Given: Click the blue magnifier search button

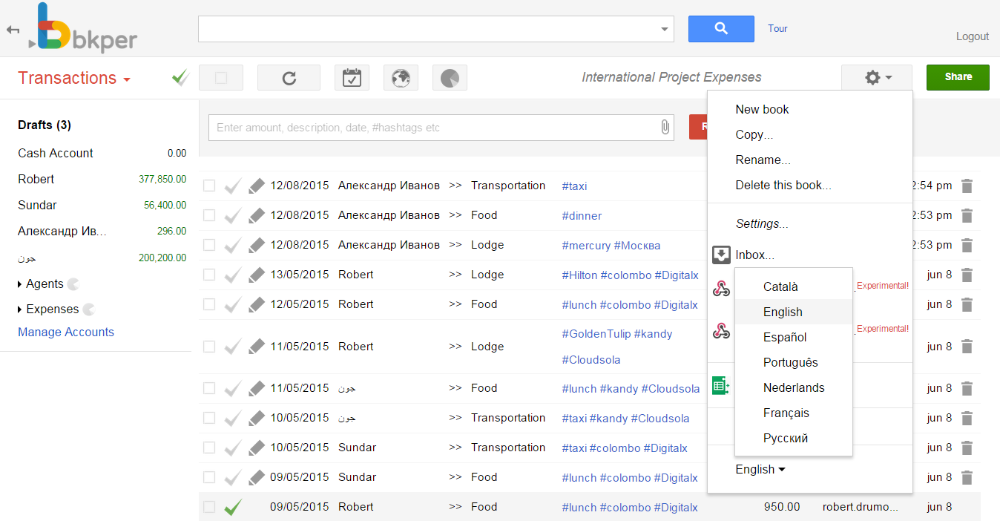Looking at the screenshot, I should tap(721, 29).
